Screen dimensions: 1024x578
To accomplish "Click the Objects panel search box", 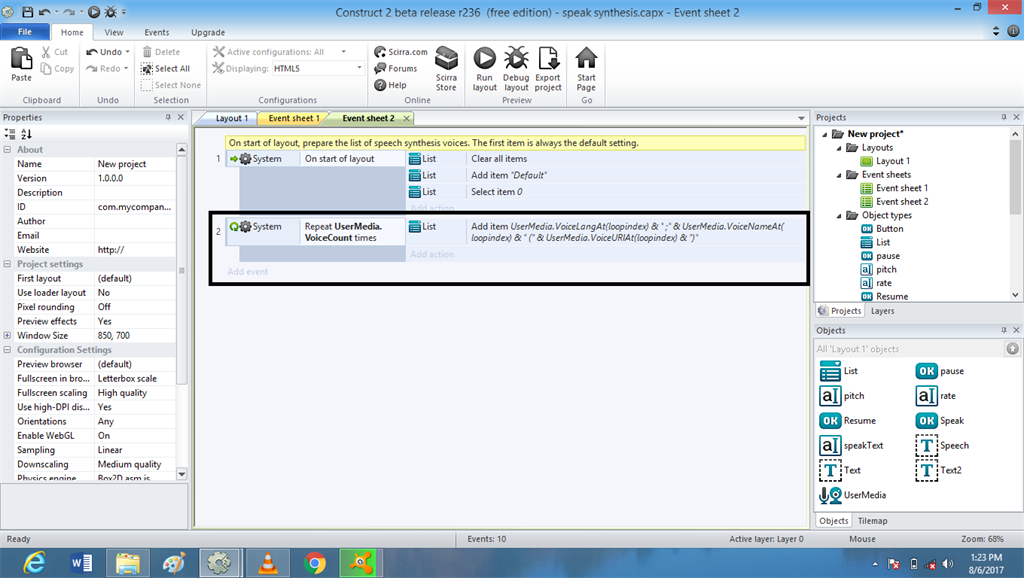I will pos(910,349).
